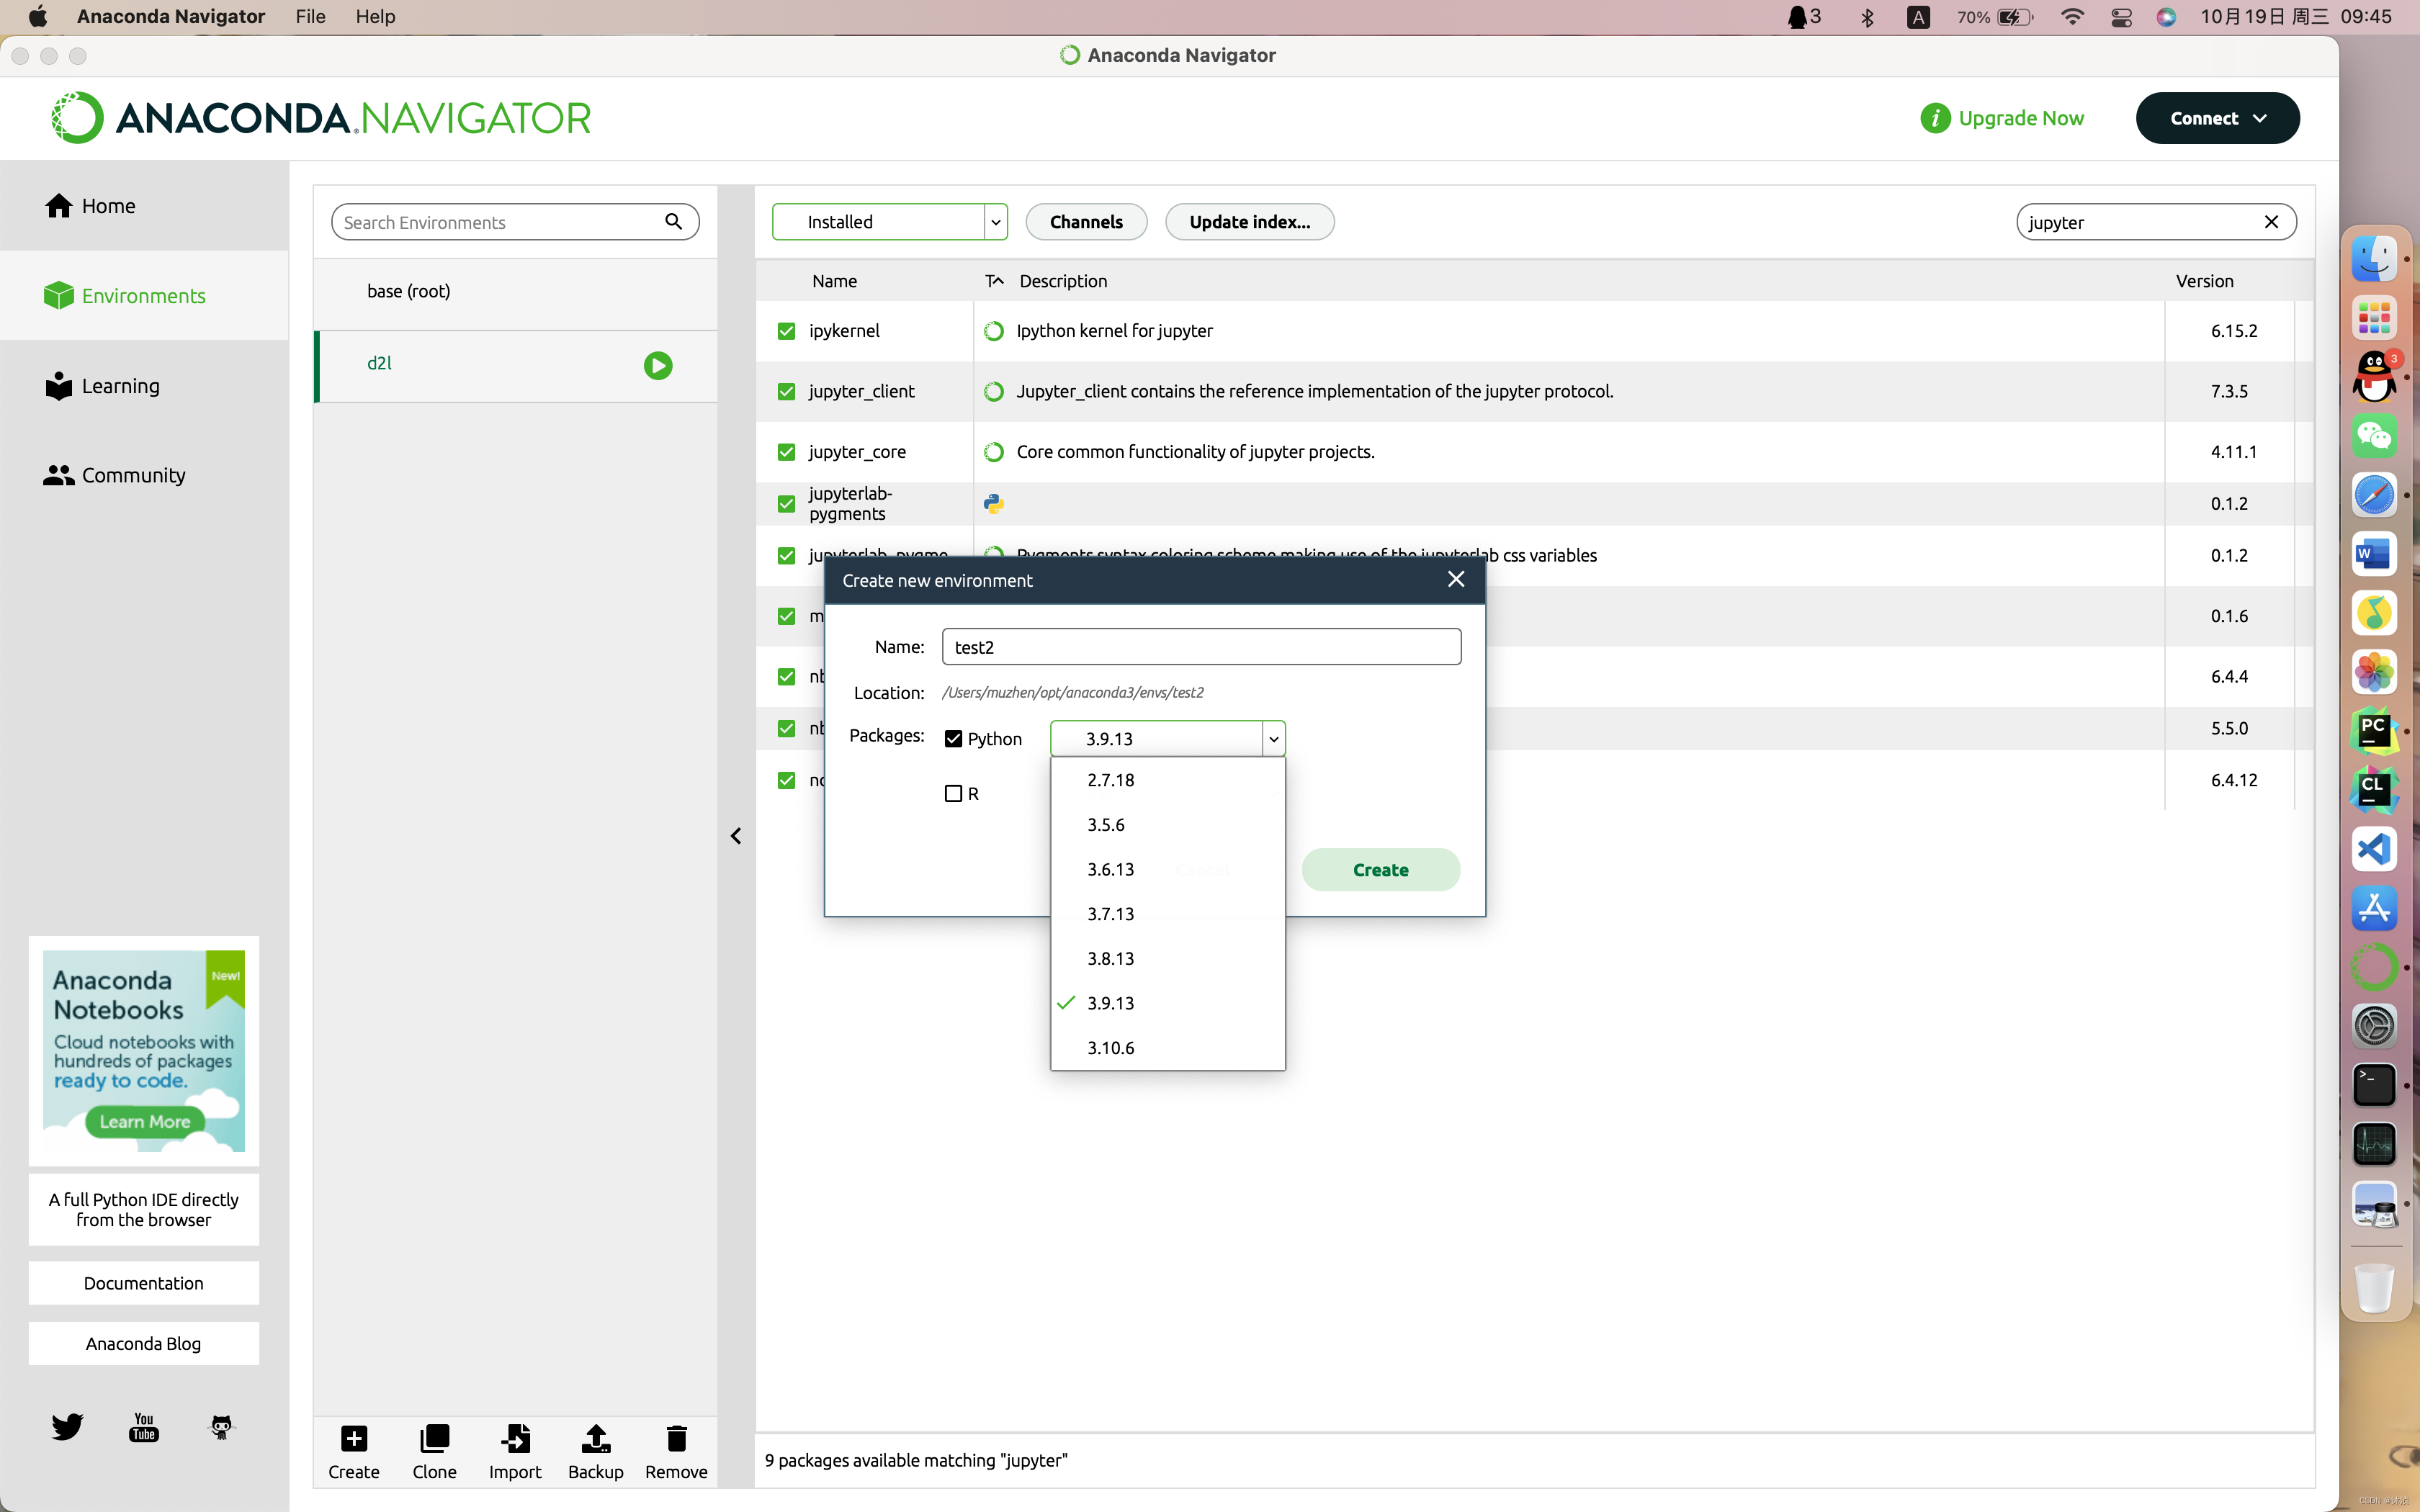
Task: Clear the jupyter package search text
Action: (2271, 222)
